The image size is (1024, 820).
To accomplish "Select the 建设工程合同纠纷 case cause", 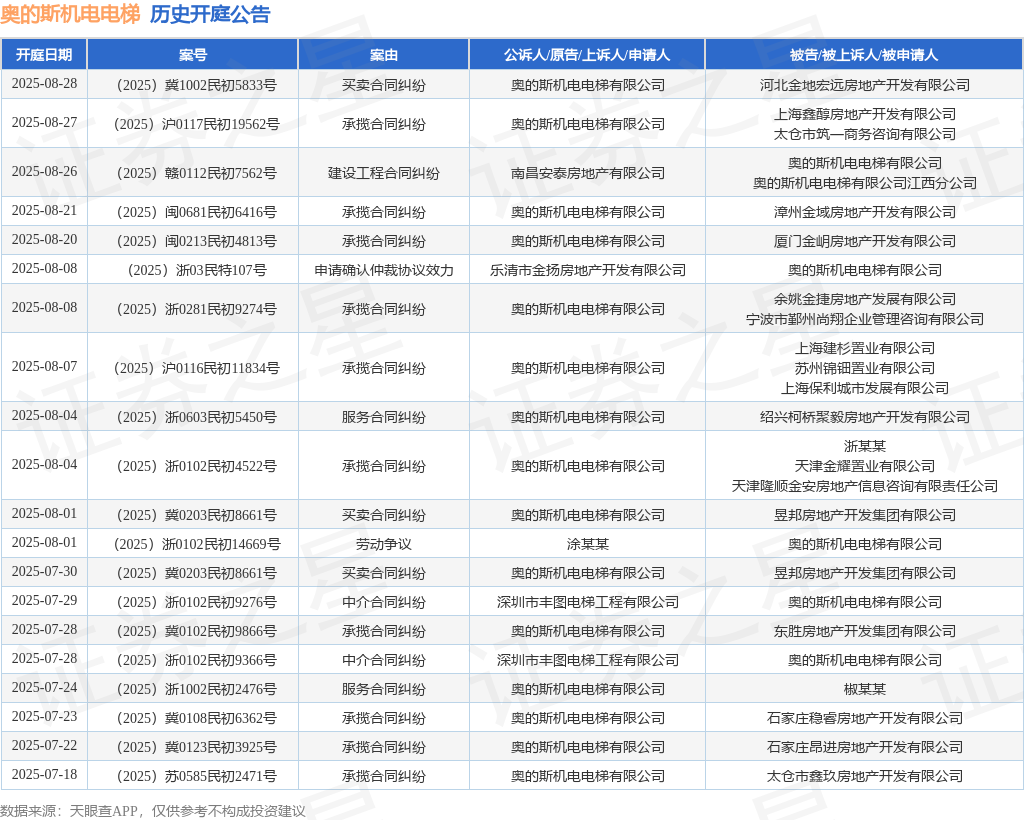I will pyautogui.click(x=383, y=173).
